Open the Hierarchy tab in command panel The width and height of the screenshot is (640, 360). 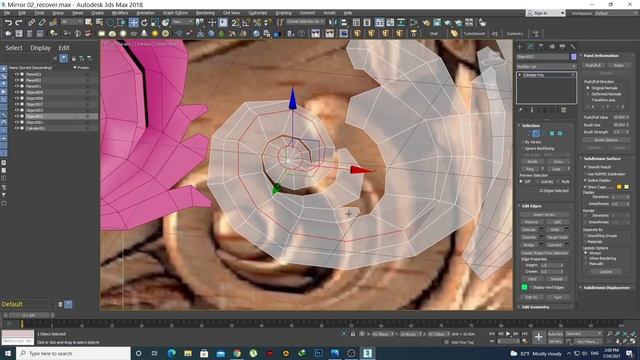[541, 47]
